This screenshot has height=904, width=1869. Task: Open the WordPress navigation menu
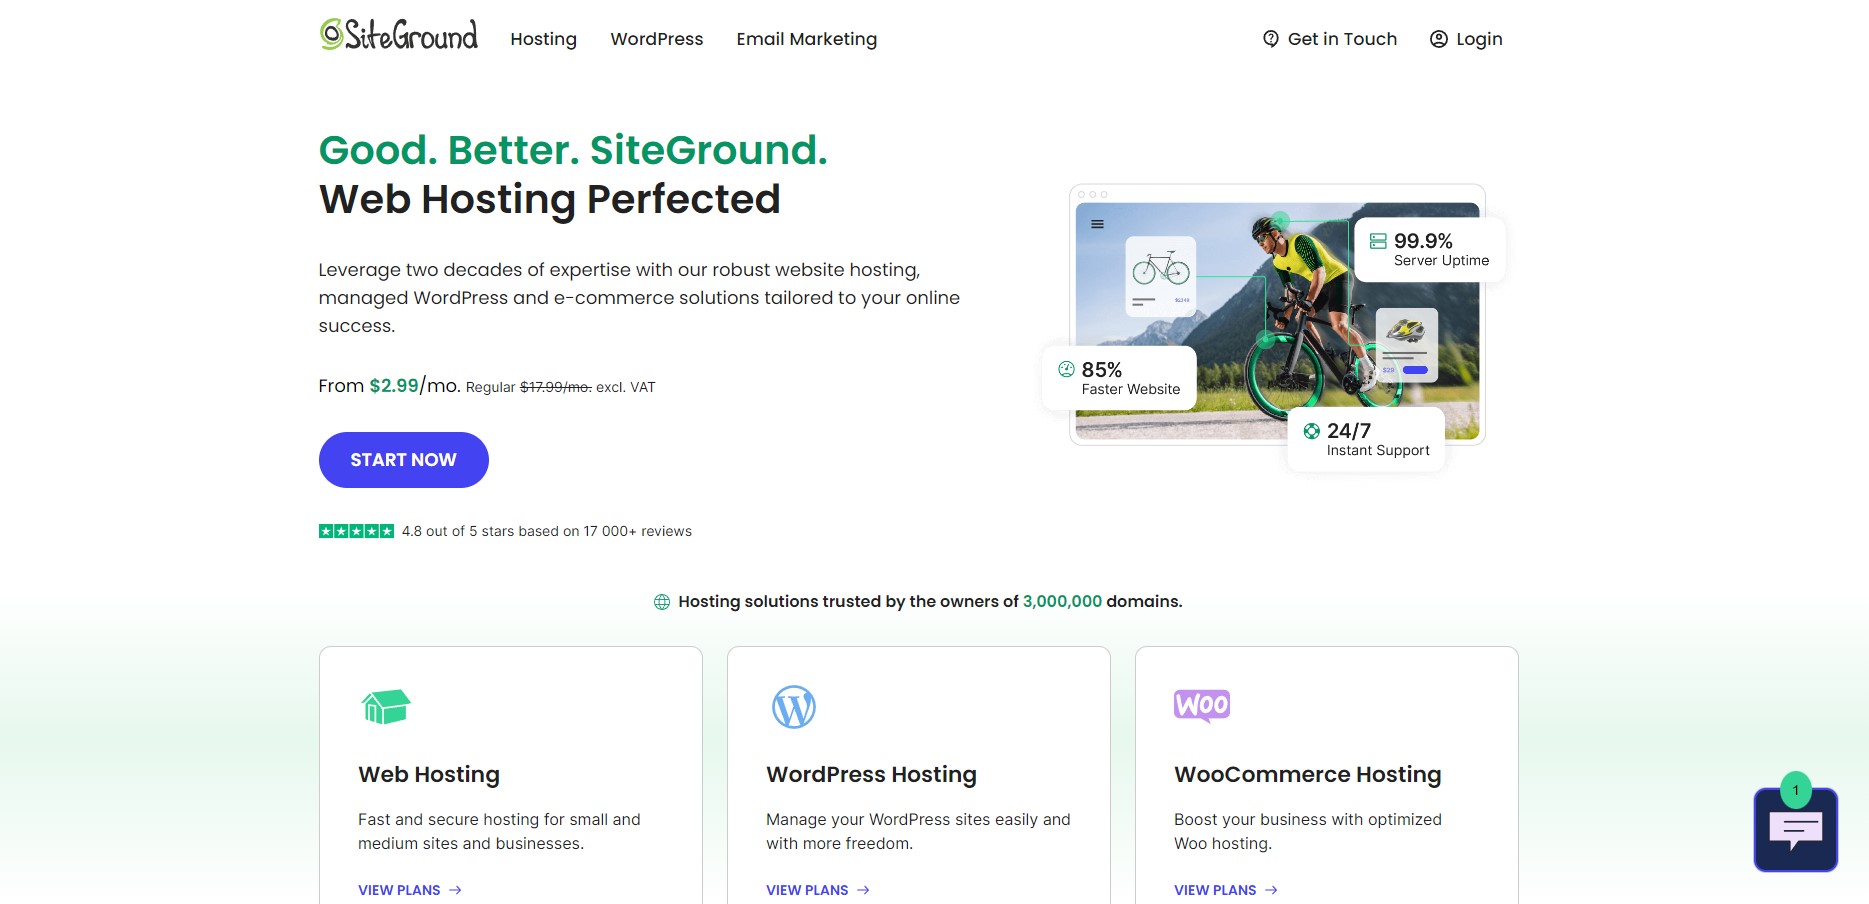[x=656, y=39]
